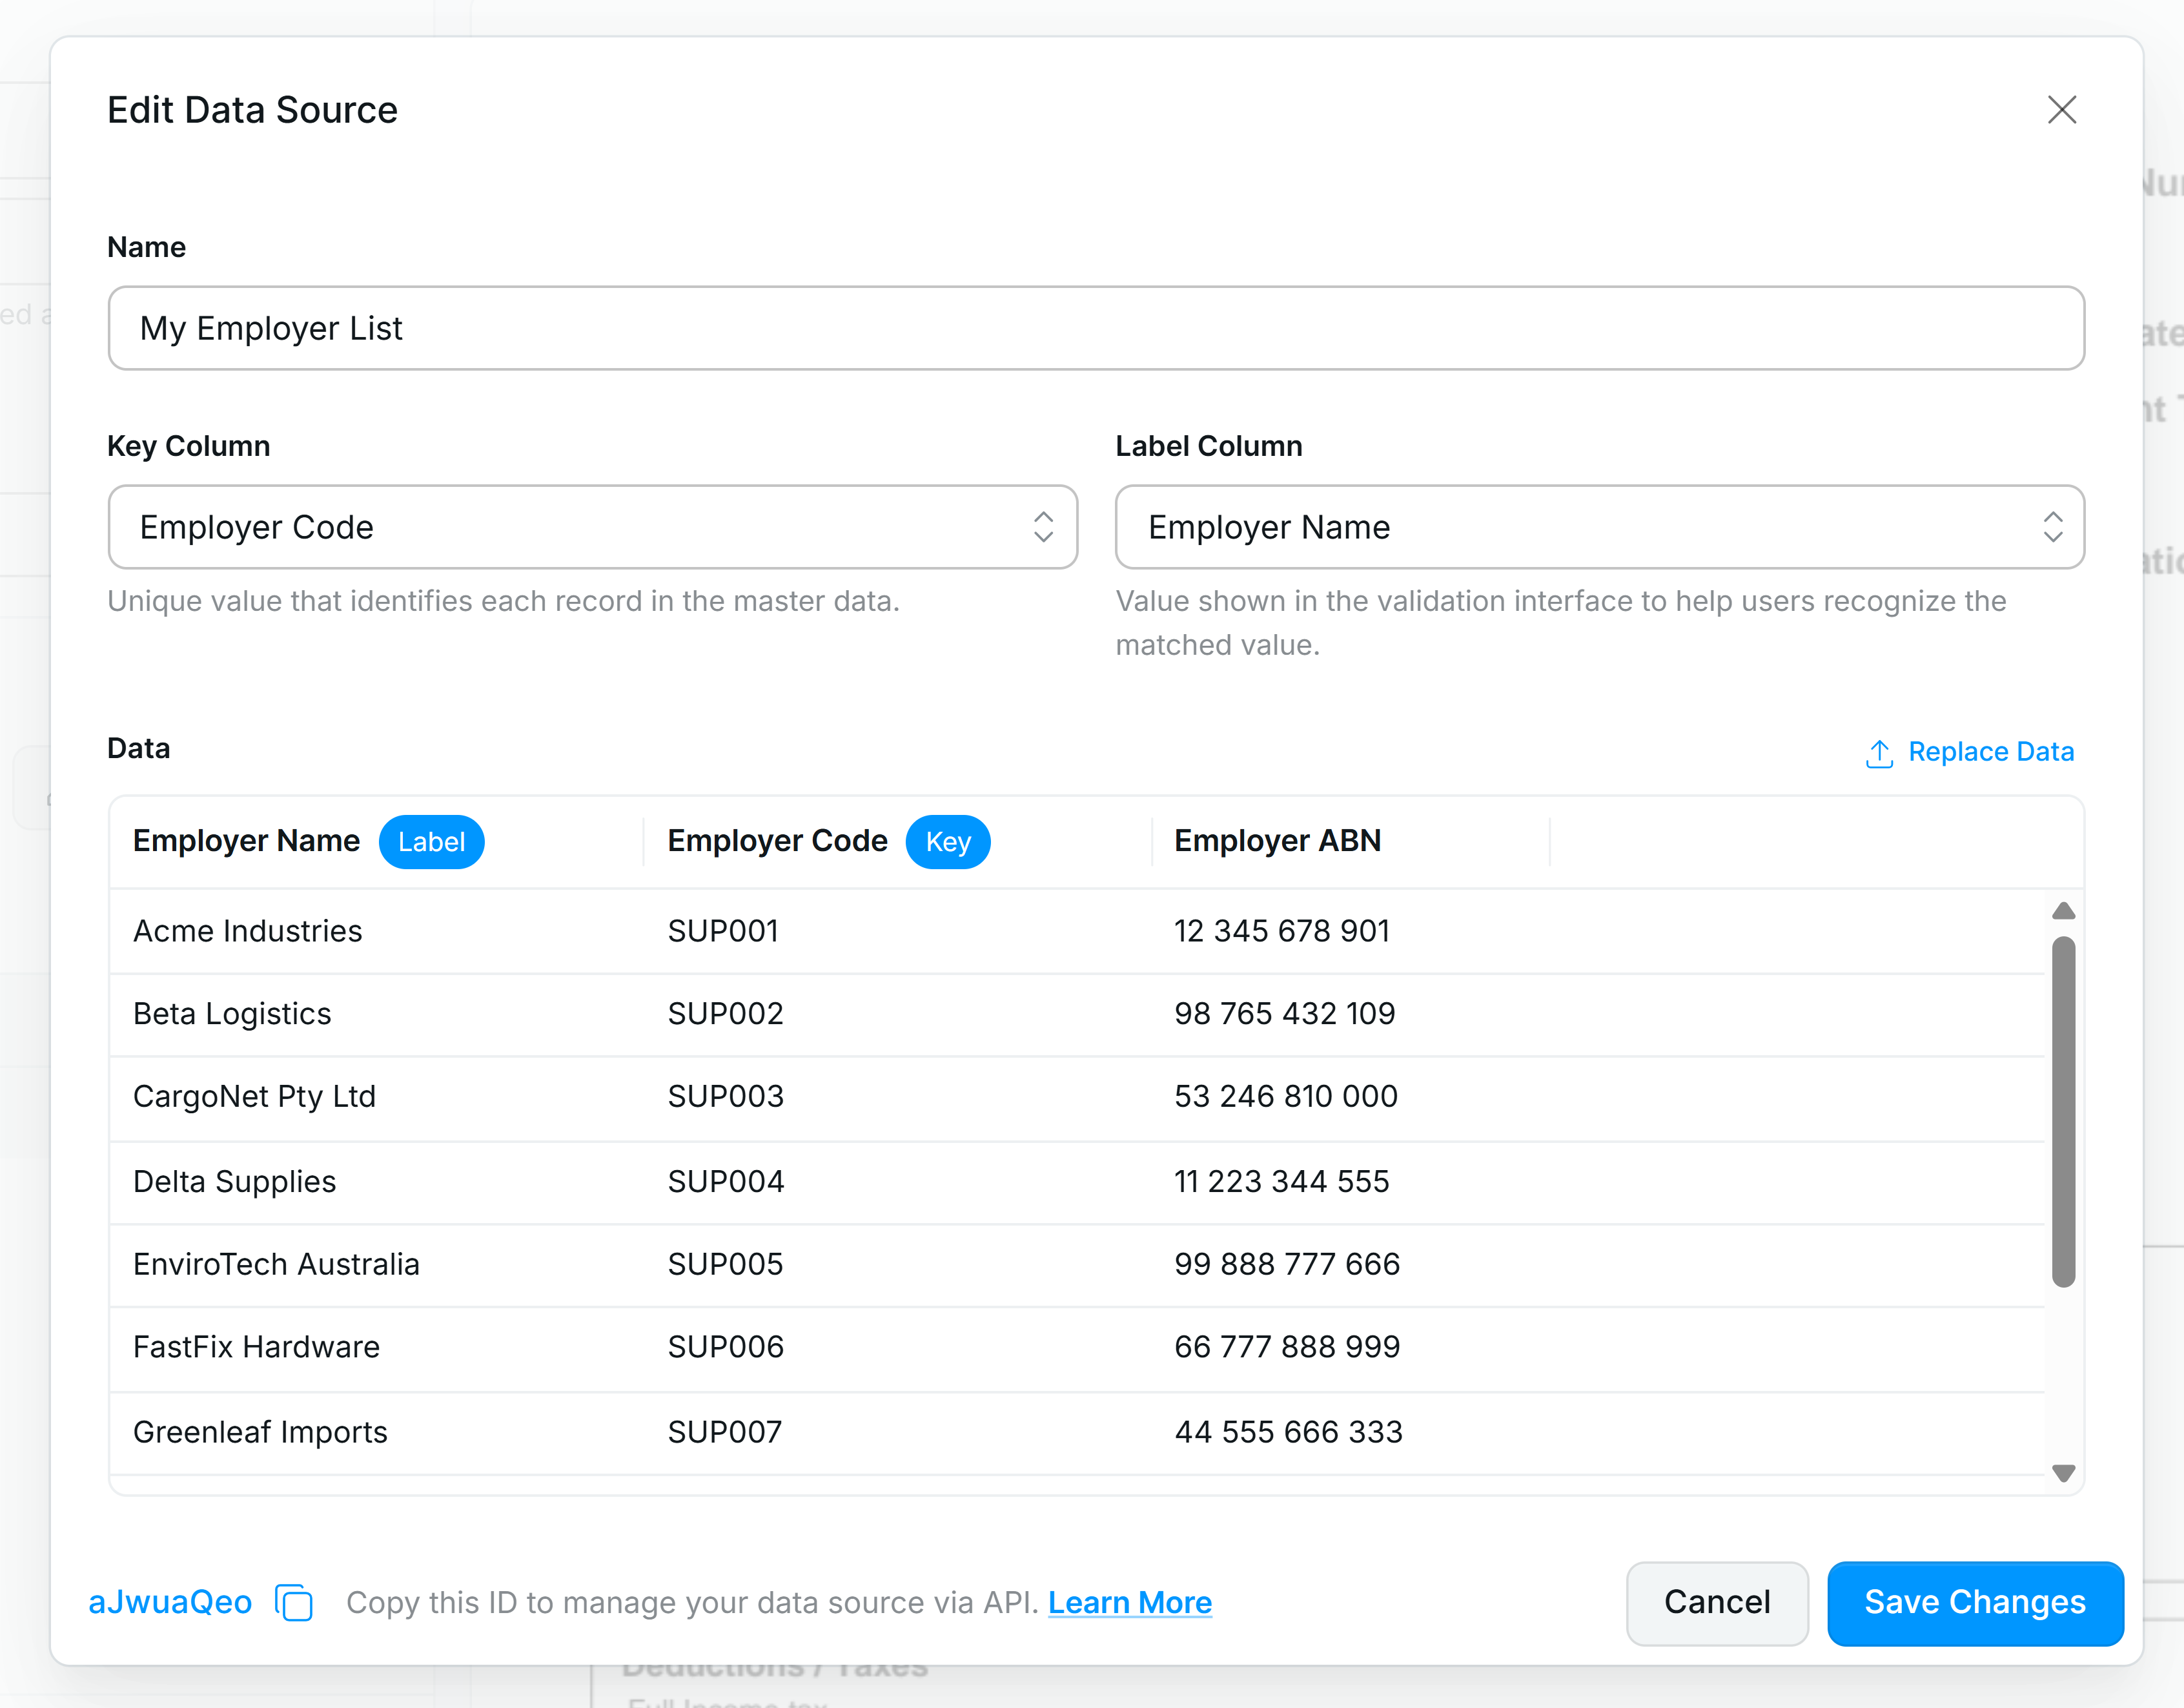2184x1708 pixels.
Task: Open the Key Column dropdown showing Employer Code
Action: [593, 527]
